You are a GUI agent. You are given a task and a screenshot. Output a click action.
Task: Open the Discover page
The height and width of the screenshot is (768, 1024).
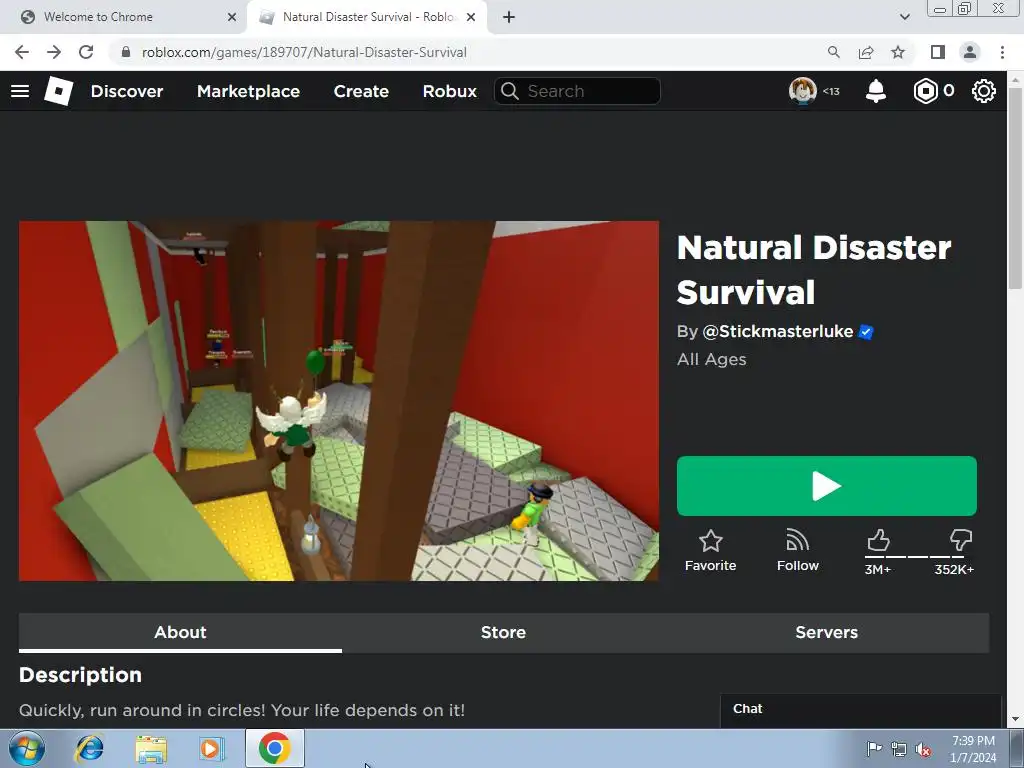coord(127,91)
